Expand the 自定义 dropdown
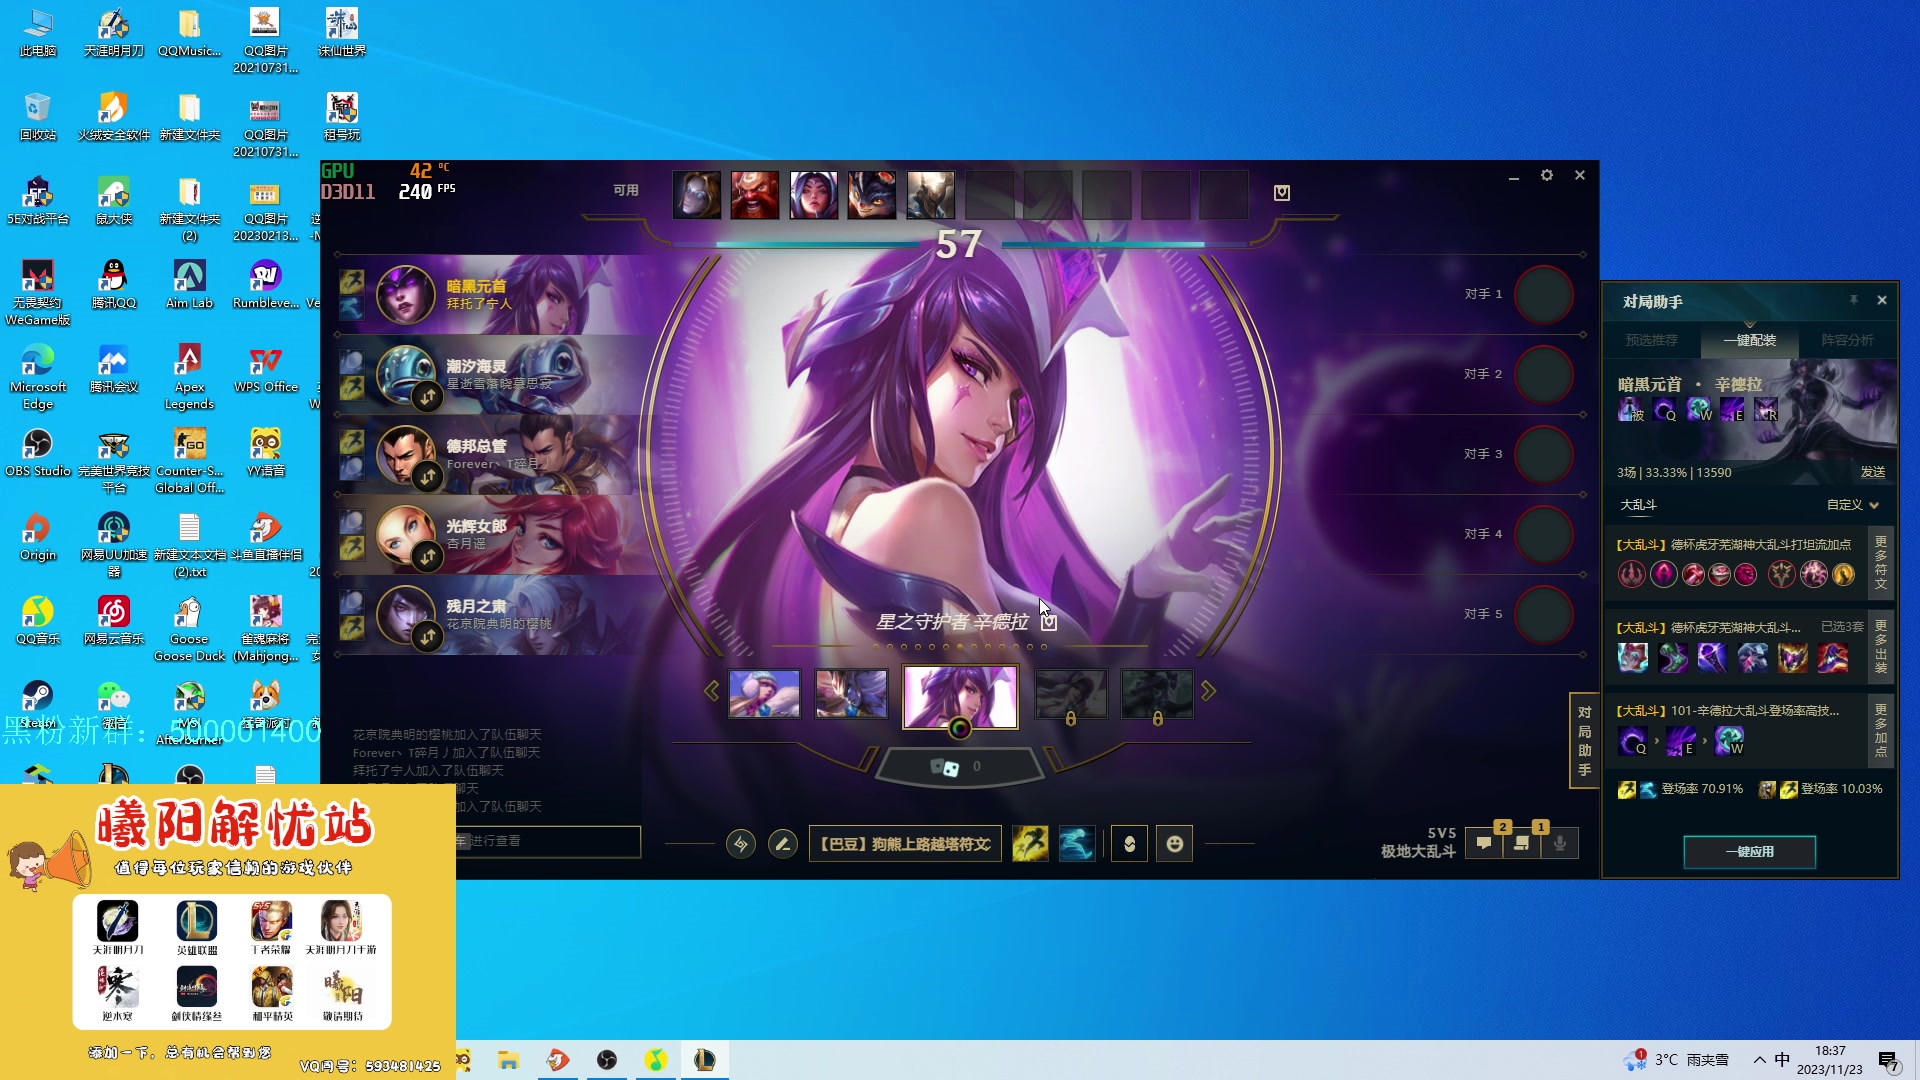This screenshot has height=1080, width=1920. click(x=1853, y=505)
